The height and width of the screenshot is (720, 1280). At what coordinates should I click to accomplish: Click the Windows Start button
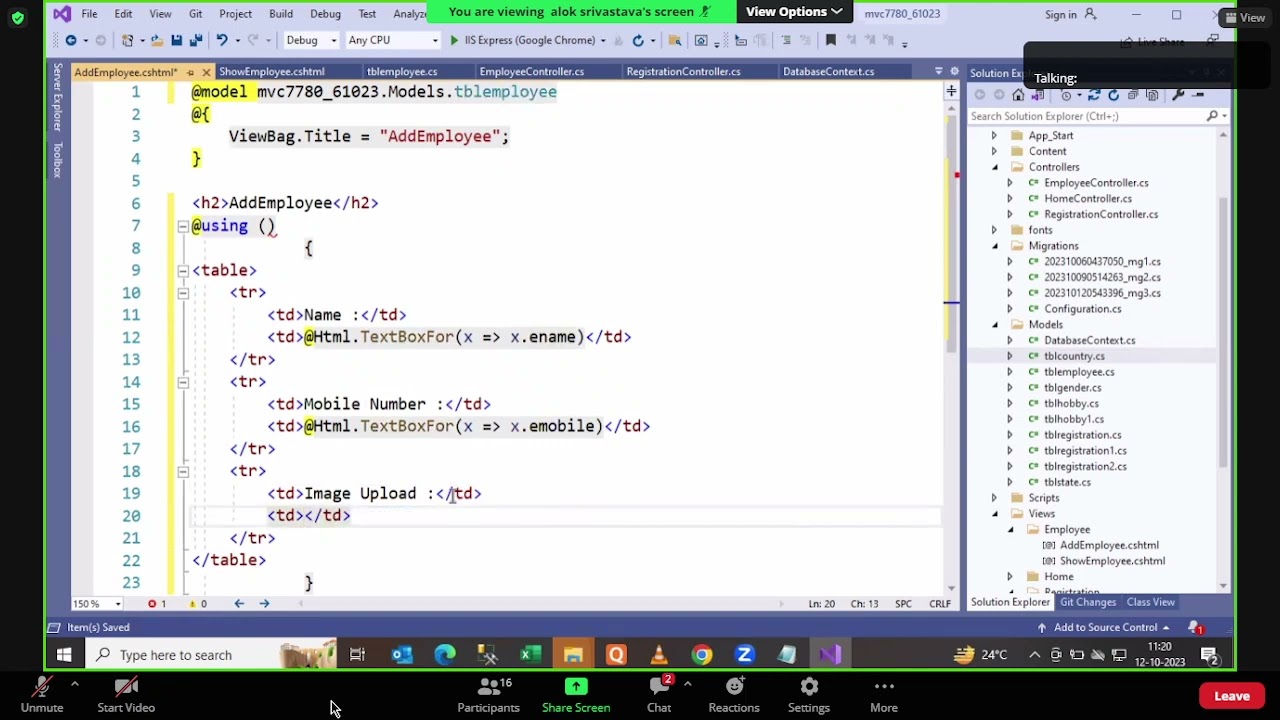[x=64, y=655]
